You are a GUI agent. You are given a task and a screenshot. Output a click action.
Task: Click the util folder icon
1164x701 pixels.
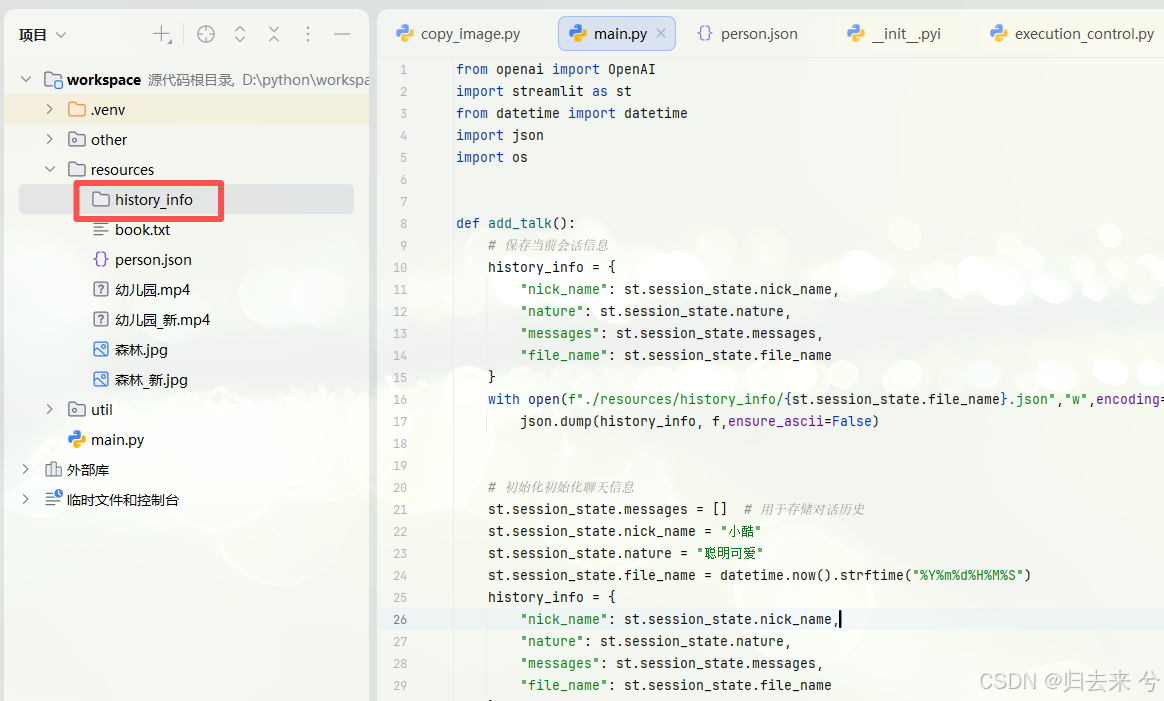[x=76, y=409]
